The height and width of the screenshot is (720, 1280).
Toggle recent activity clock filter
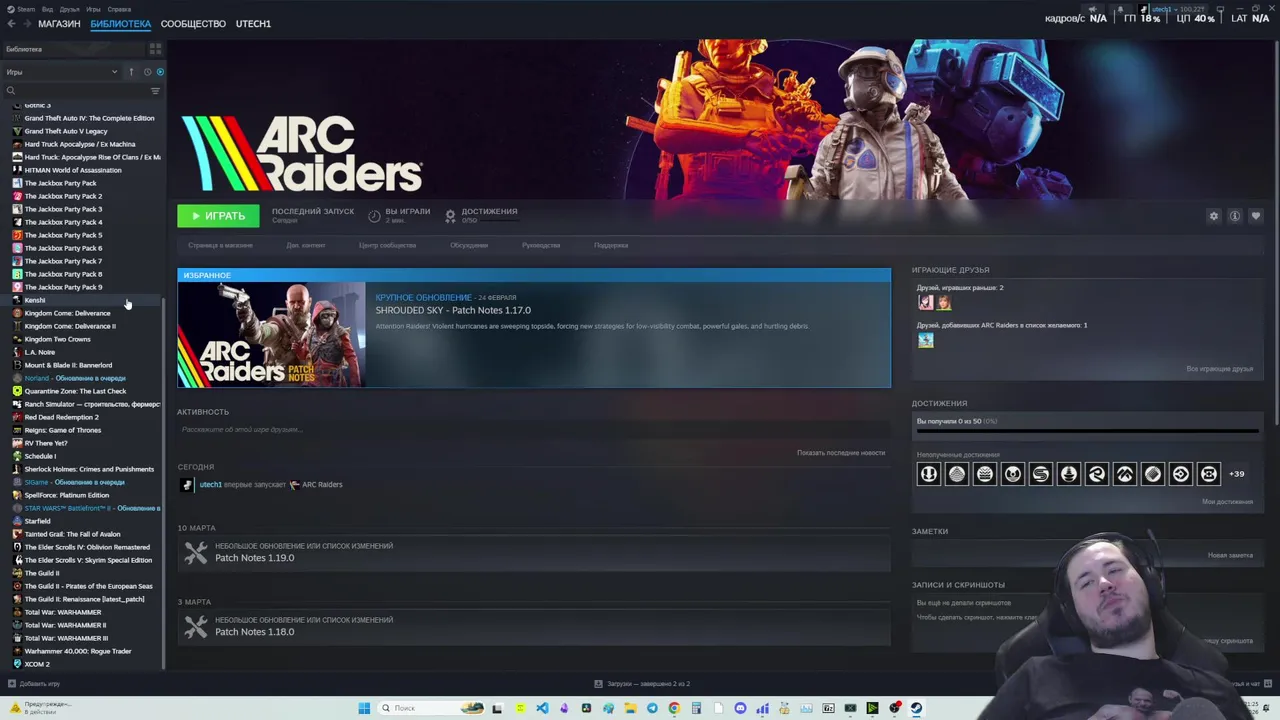point(147,72)
